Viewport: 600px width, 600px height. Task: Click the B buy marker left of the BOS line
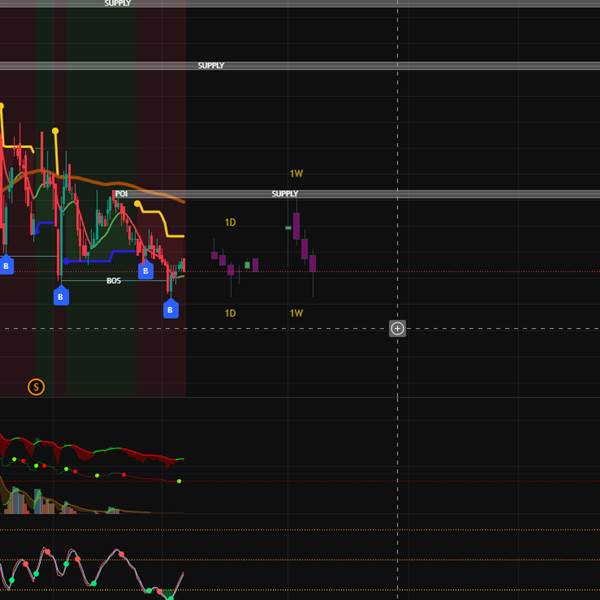[61, 296]
